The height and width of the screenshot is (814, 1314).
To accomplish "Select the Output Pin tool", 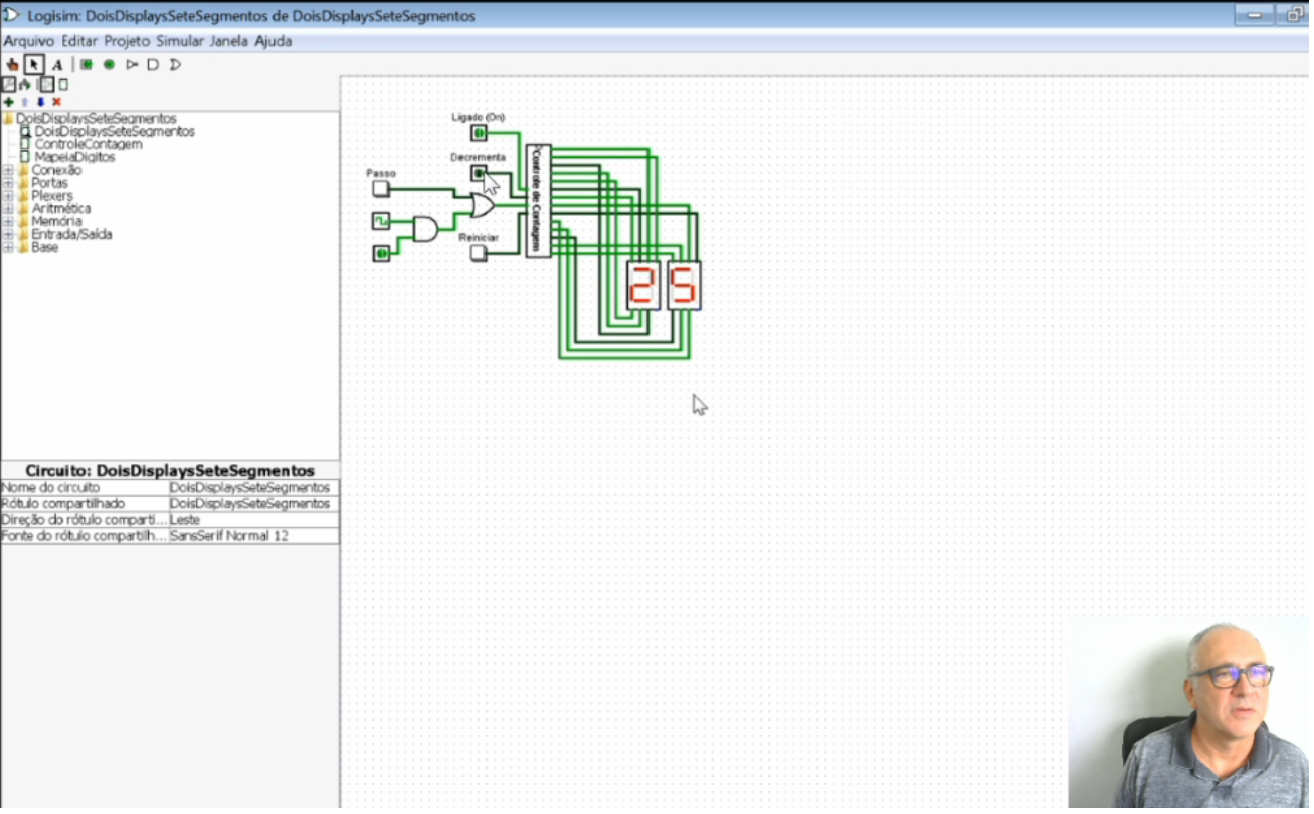I will (x=109, y=64).
